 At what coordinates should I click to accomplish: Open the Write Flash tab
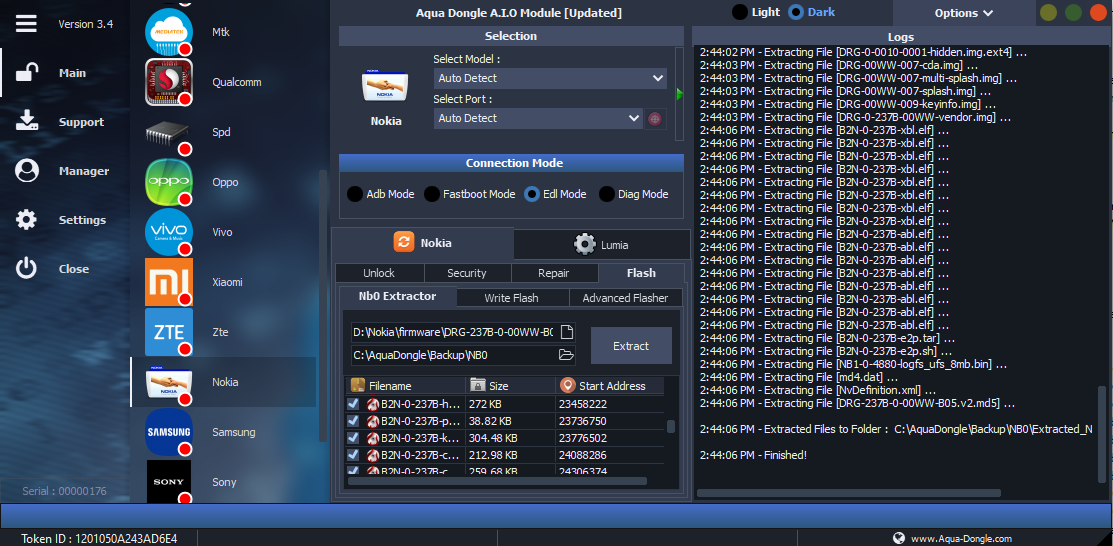pos(511,297)
